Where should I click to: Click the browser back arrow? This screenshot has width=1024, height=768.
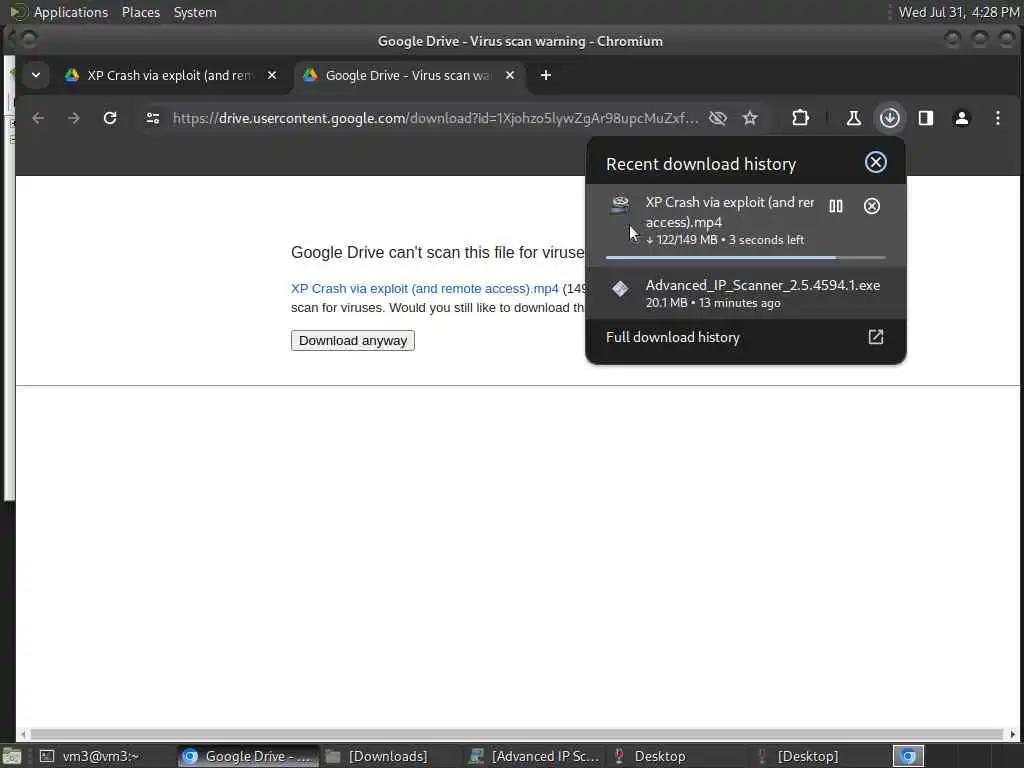click(38, 118)
